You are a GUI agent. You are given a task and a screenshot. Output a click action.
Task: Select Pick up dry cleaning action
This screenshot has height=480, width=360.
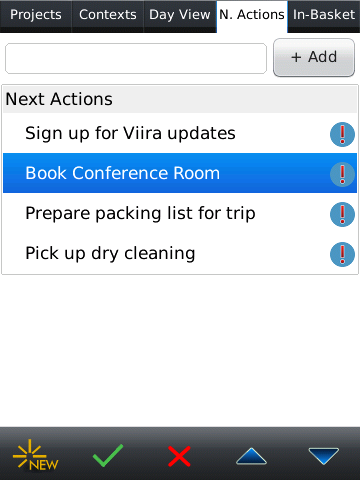pyautogui.click(x=180, y=253)
